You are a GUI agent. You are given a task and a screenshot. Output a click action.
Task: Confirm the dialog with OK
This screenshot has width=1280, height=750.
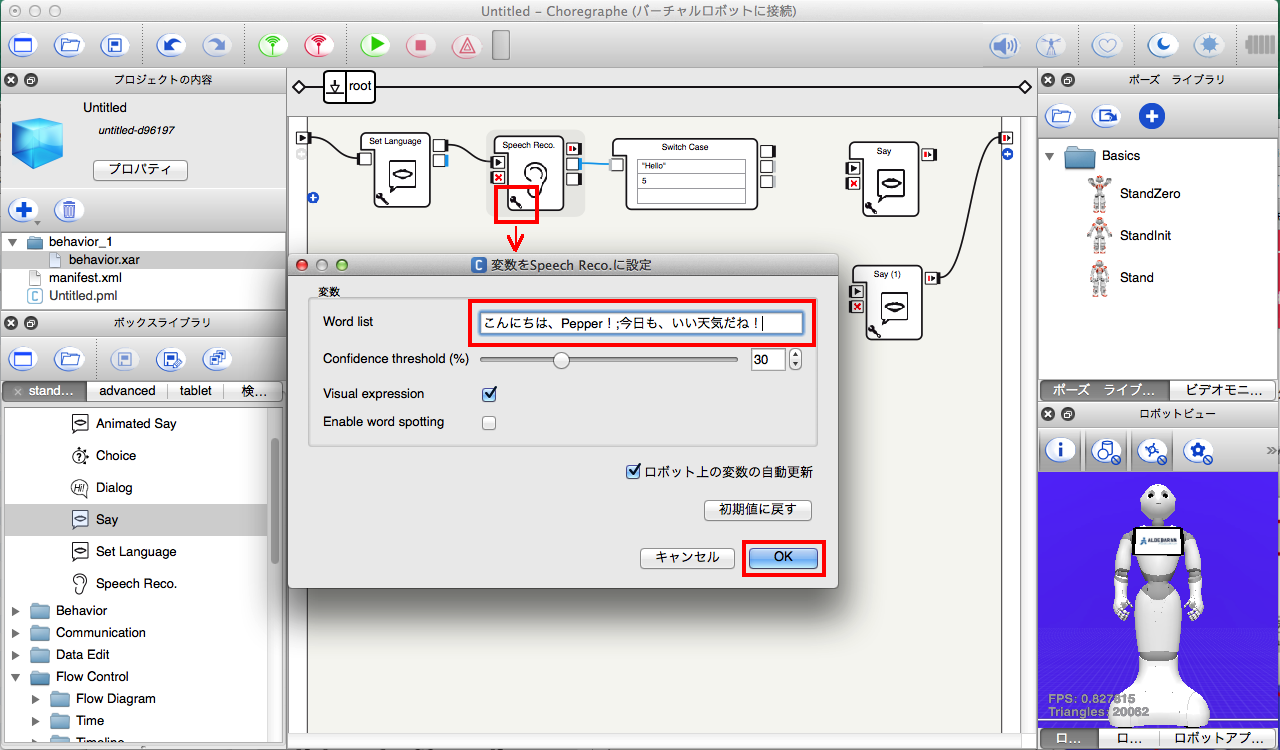pos(784,557)
